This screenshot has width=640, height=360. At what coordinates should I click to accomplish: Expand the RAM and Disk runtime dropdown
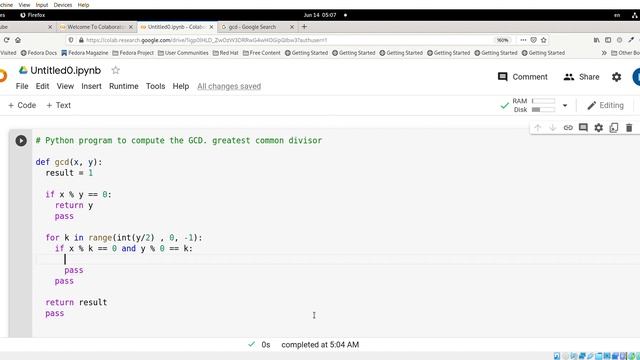pyautogui.click(x=565, y=105)
